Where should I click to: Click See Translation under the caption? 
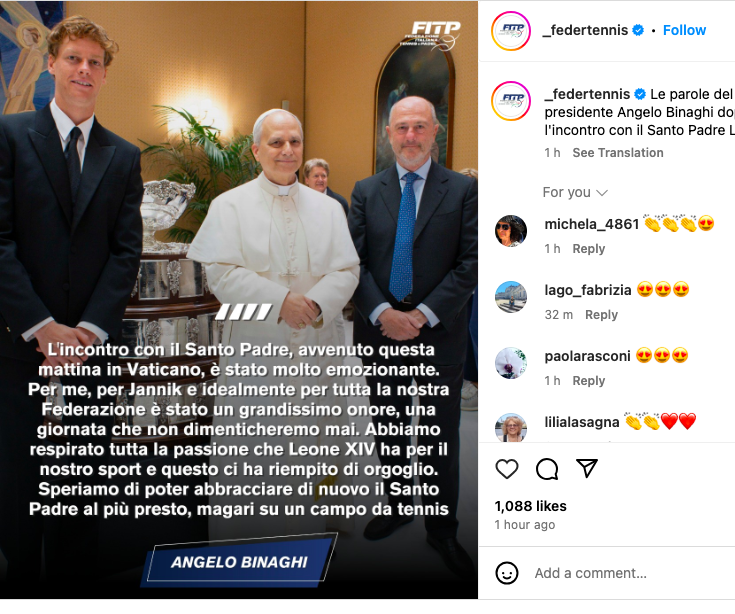pos(618,153)
